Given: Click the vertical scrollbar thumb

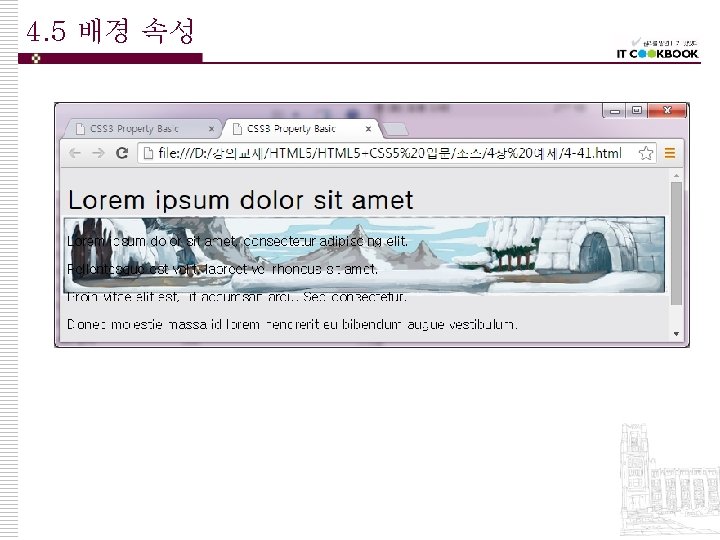Looking at the screenshot, I should (x=676, y=243).
